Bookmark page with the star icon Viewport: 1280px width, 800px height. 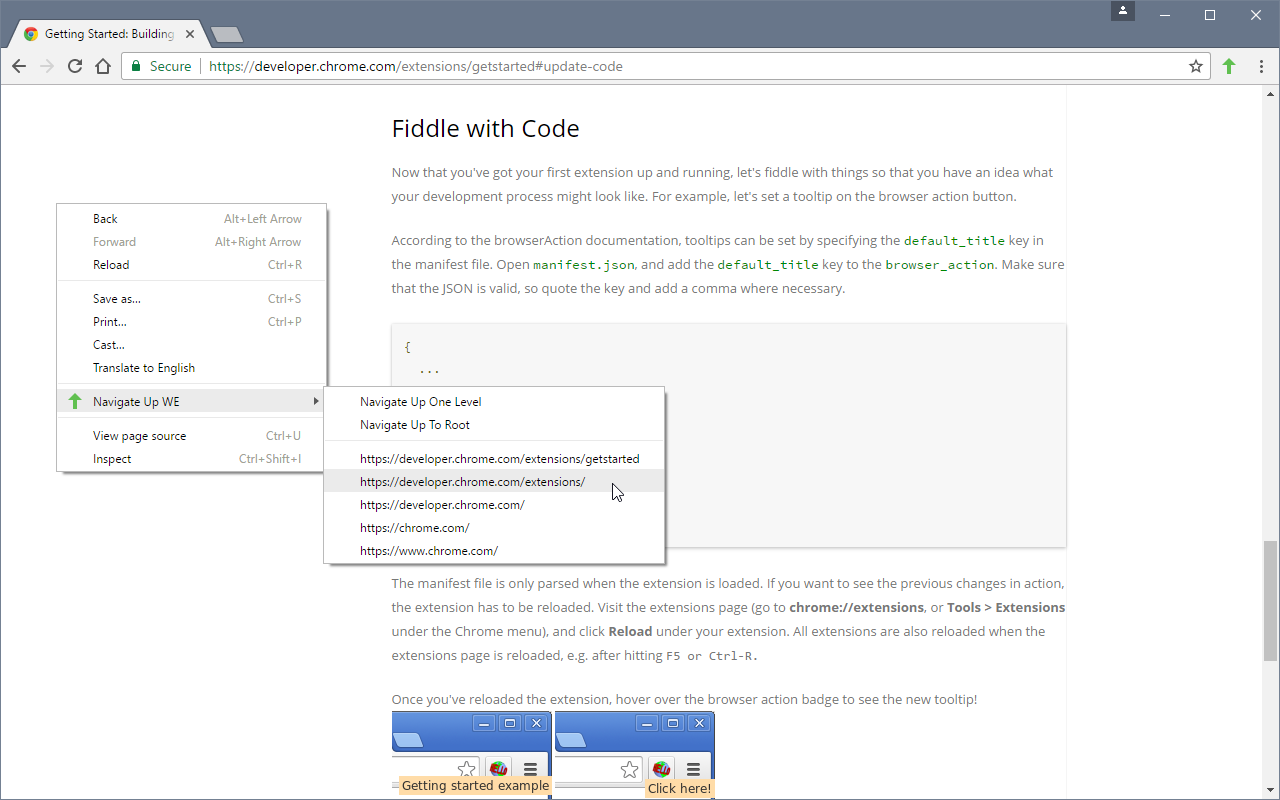click(1195, 66)
